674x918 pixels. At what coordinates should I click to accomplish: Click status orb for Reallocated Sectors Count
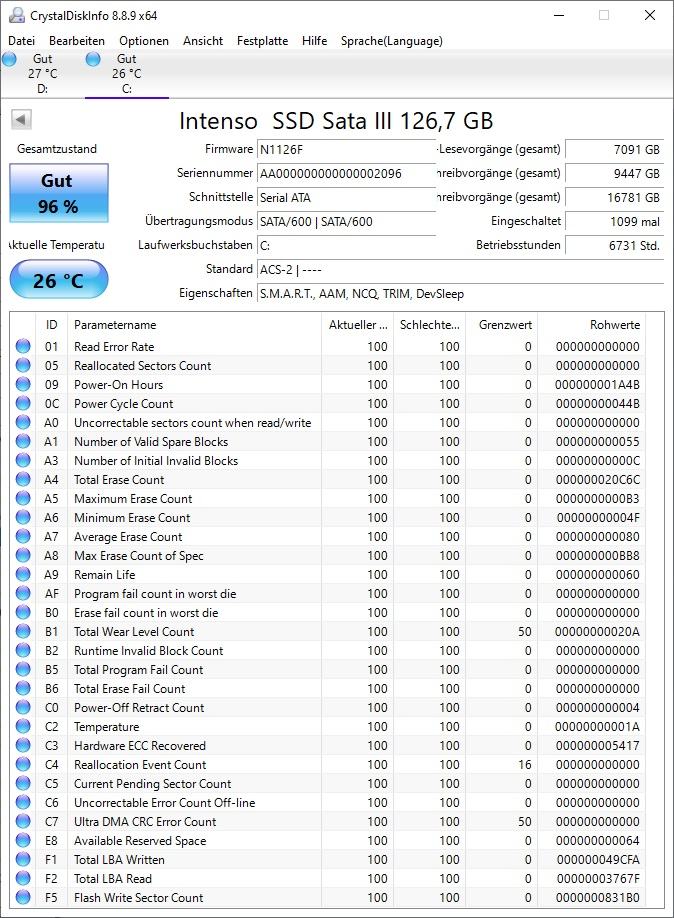23,365
